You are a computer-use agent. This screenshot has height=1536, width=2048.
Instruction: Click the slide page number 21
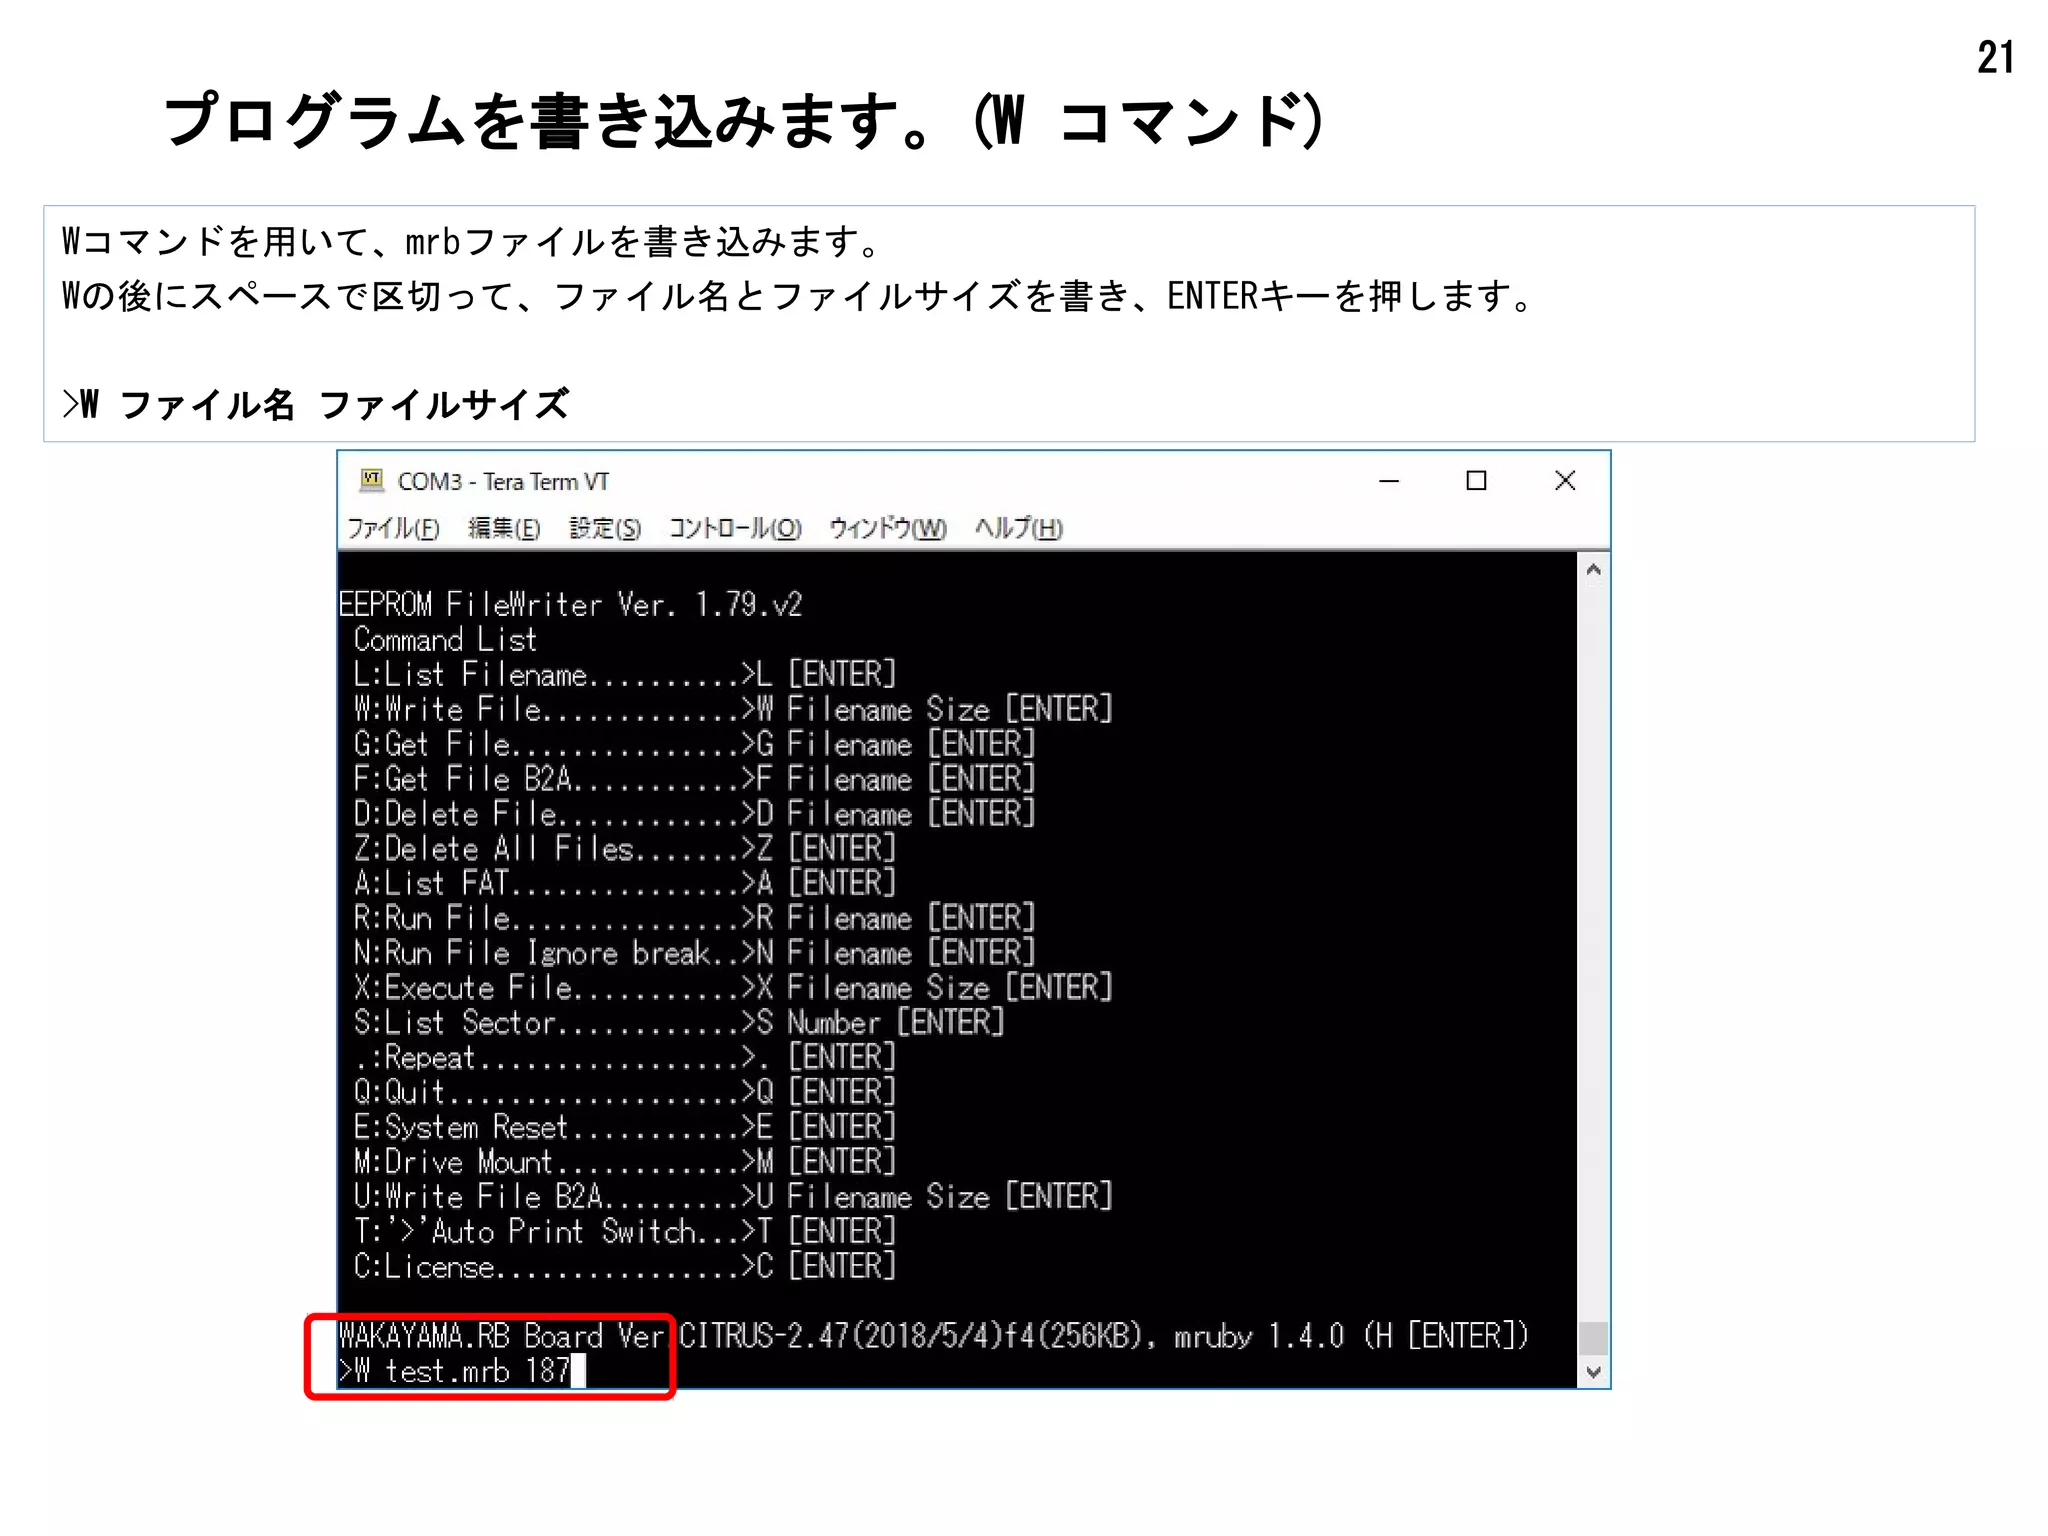coord(1995,57)
